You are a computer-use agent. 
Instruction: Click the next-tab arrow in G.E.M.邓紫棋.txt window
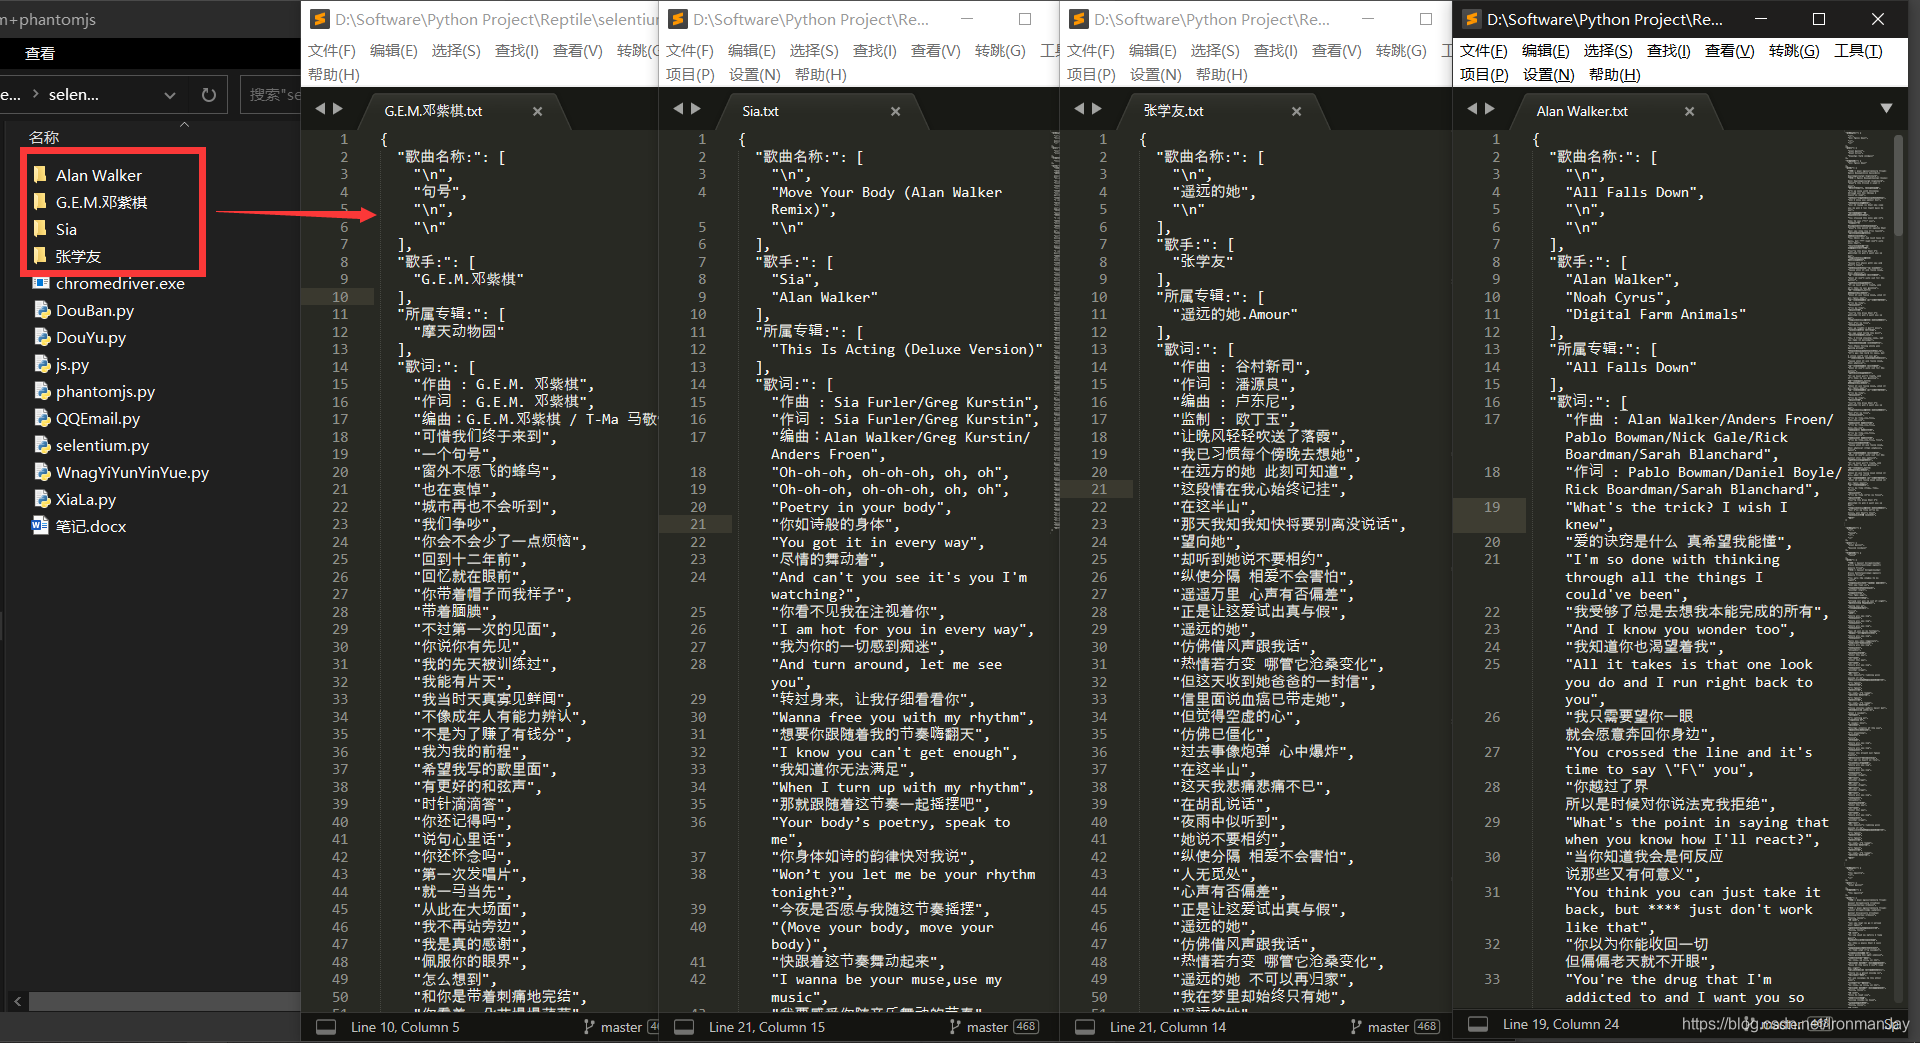(338, 109)
